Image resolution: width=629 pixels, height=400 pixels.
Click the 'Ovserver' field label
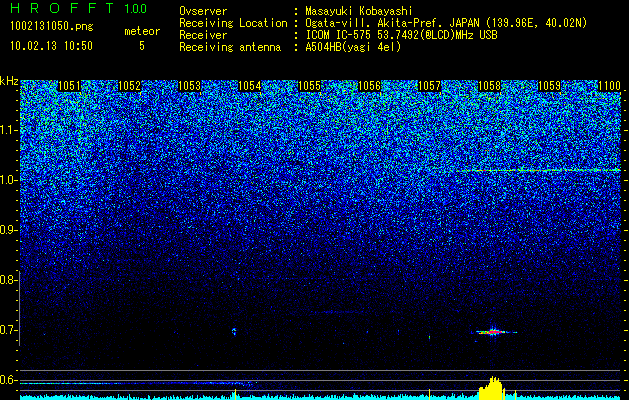tap(203, 11)
